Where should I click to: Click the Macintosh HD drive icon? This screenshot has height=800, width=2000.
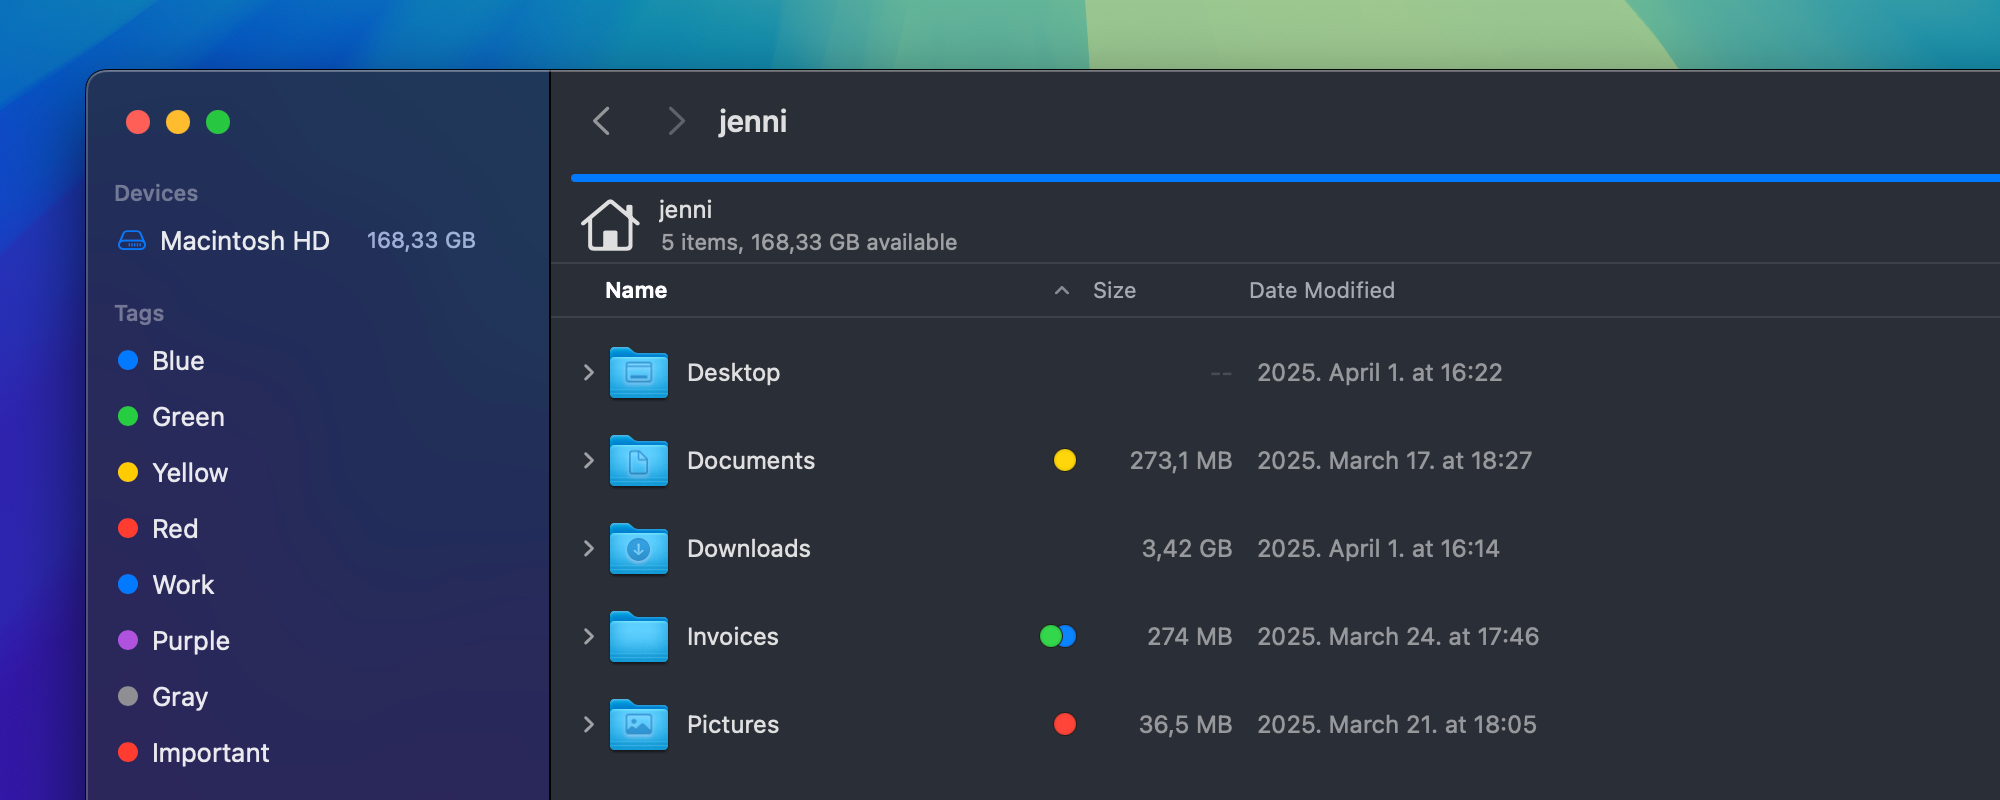[x=132, y=240]
